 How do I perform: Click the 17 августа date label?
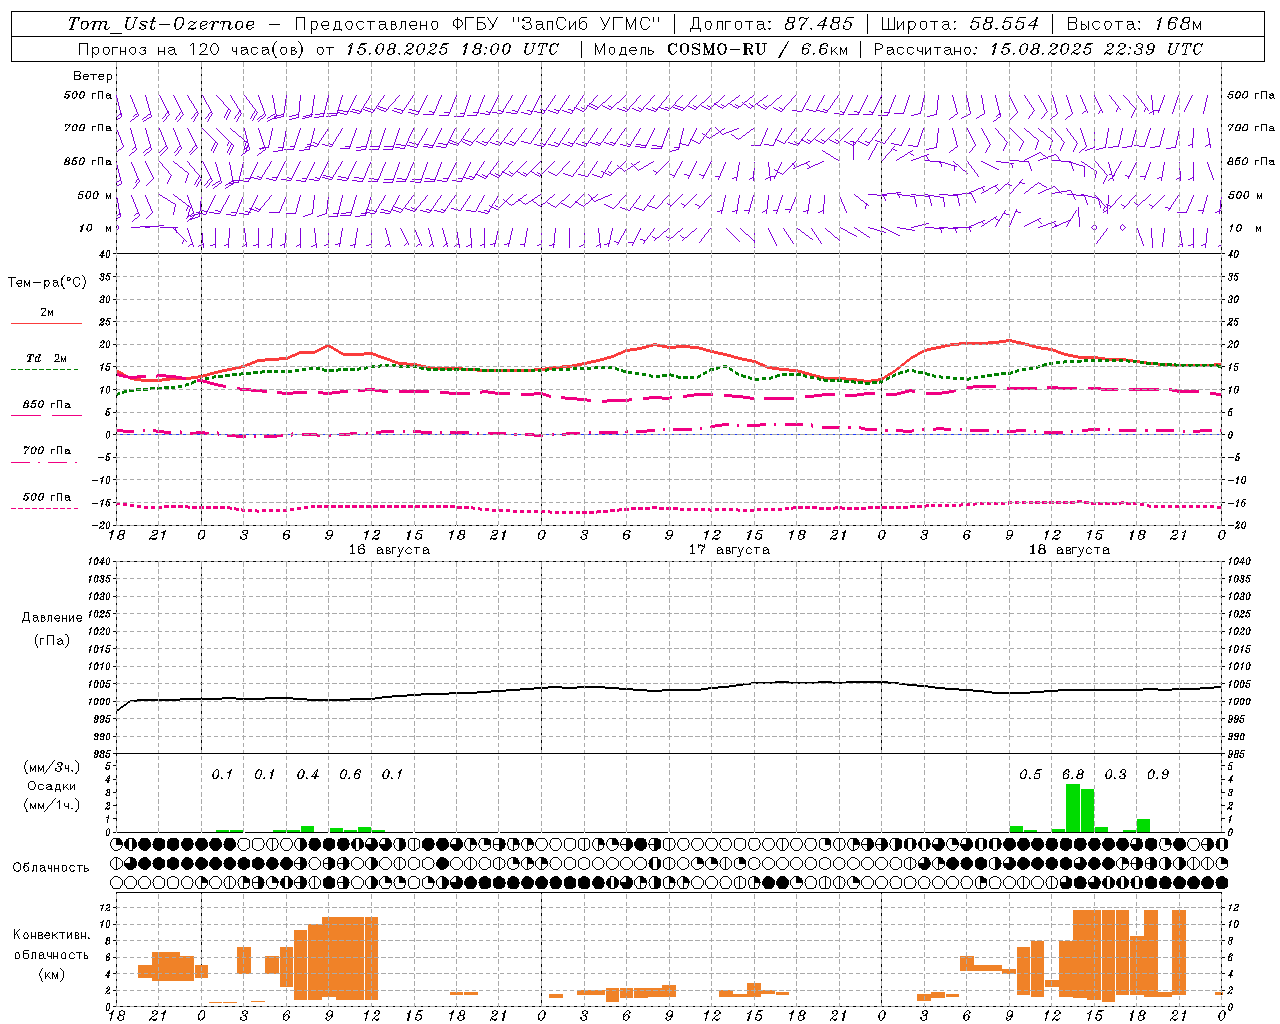pos(729,550)
